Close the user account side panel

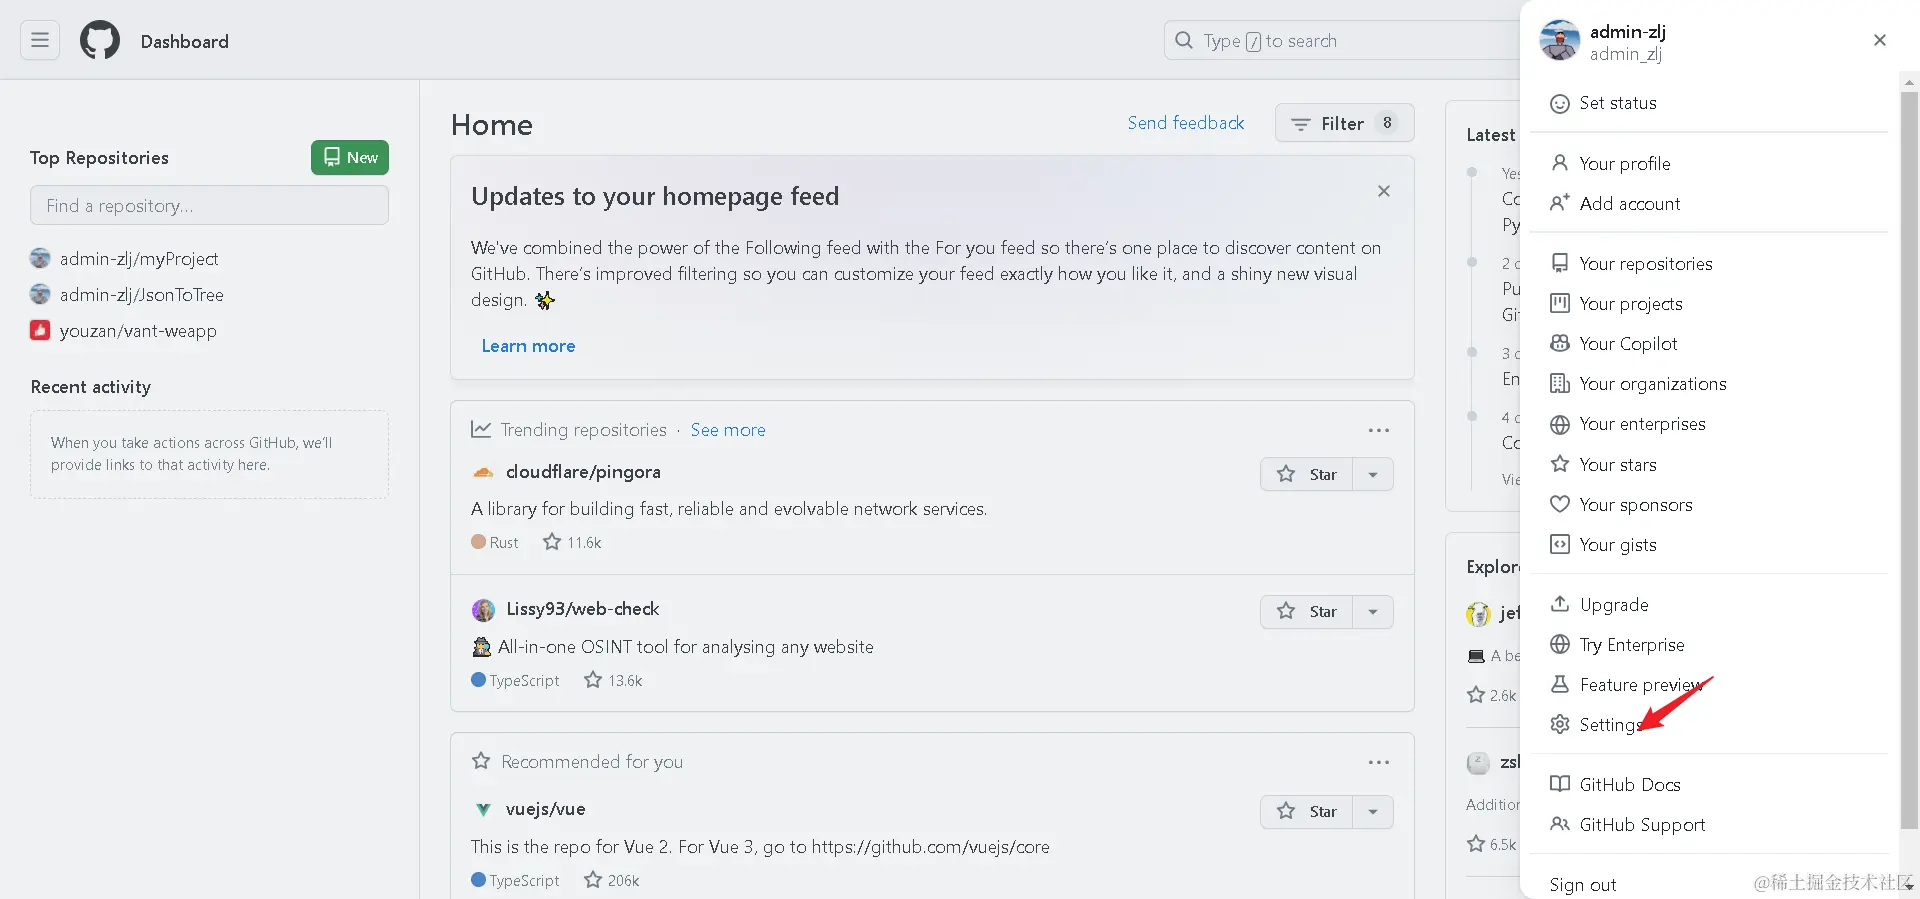point(1879,40)
